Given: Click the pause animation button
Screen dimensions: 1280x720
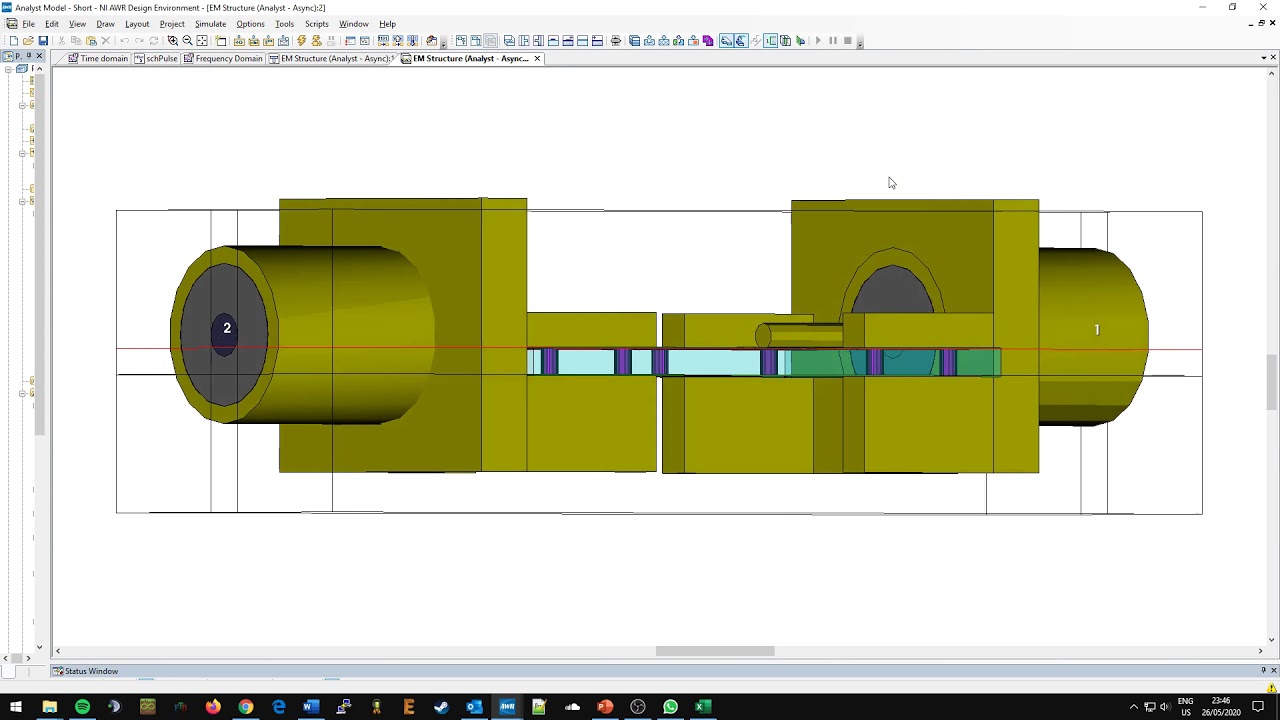Looking at the screenshot, I should (833, 41).
